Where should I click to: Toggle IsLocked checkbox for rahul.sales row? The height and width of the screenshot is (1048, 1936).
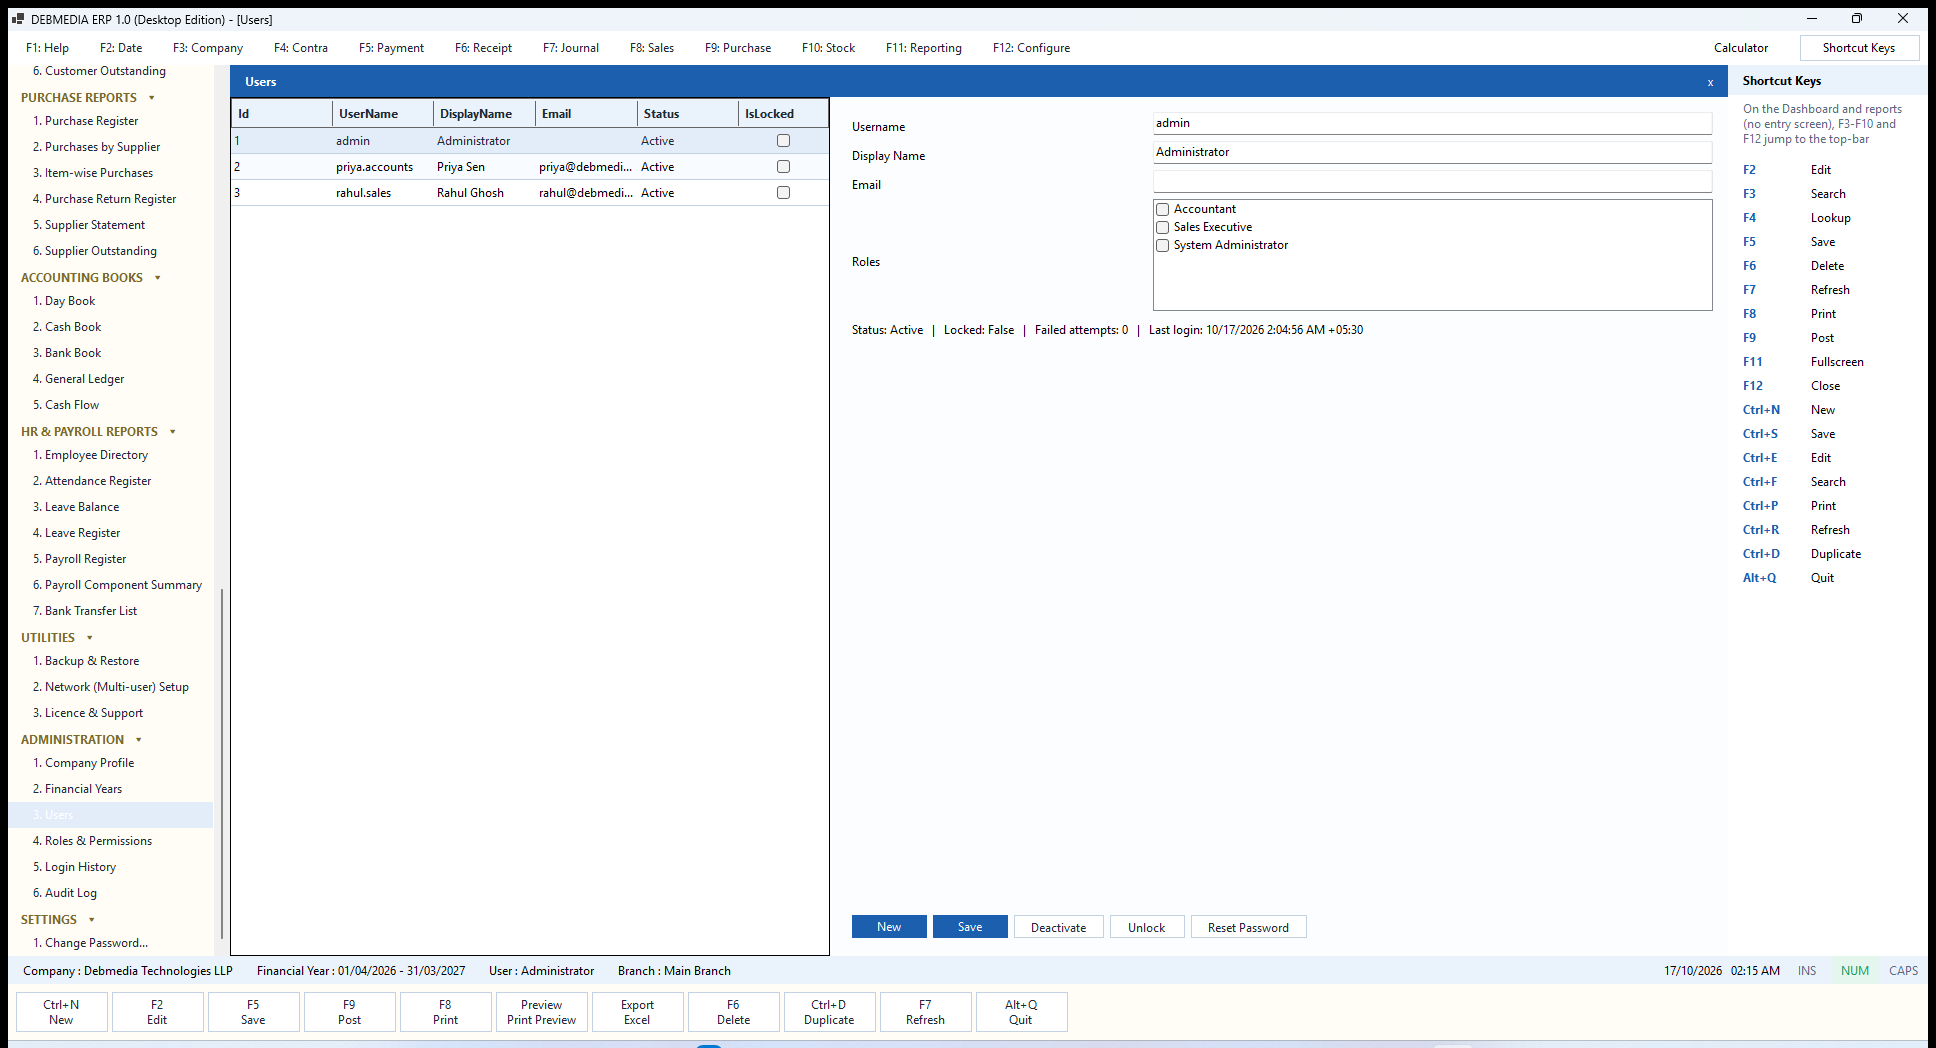coord(784,193)
